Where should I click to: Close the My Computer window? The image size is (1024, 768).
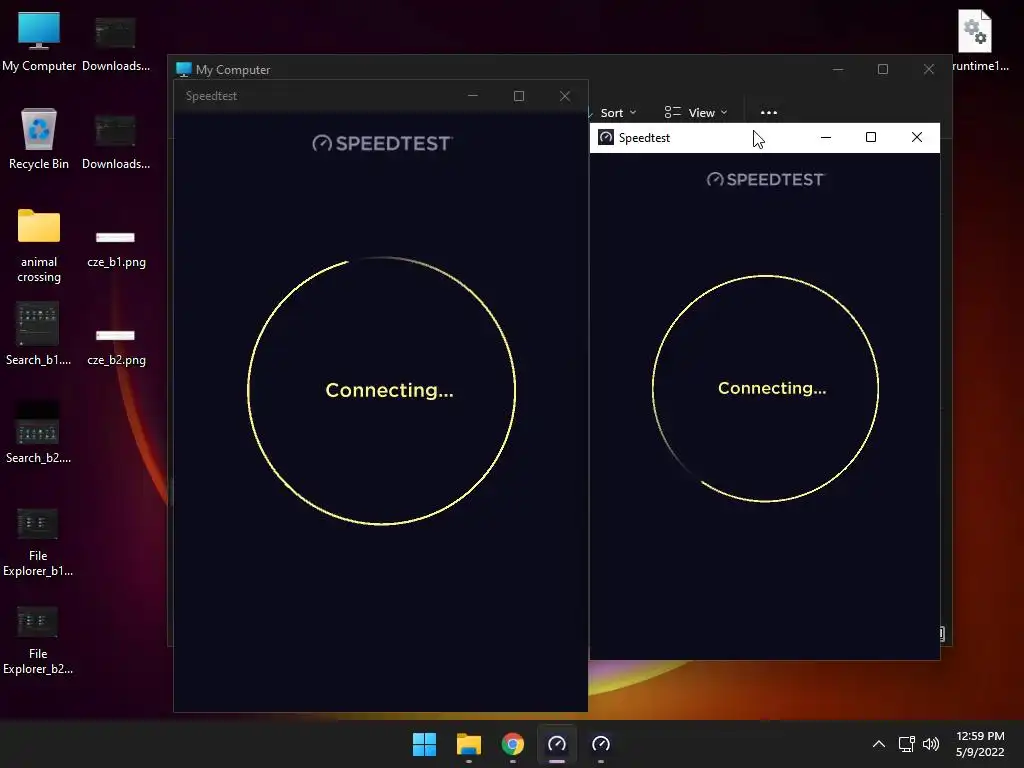point(929,69)
